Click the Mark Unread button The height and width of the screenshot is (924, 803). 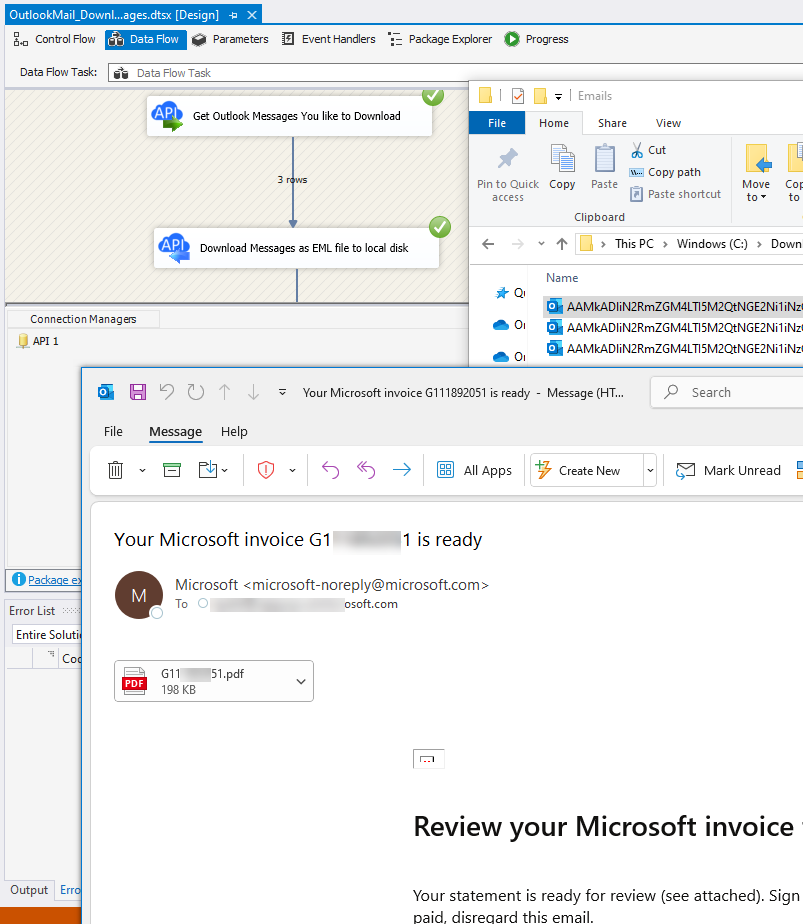728,470
